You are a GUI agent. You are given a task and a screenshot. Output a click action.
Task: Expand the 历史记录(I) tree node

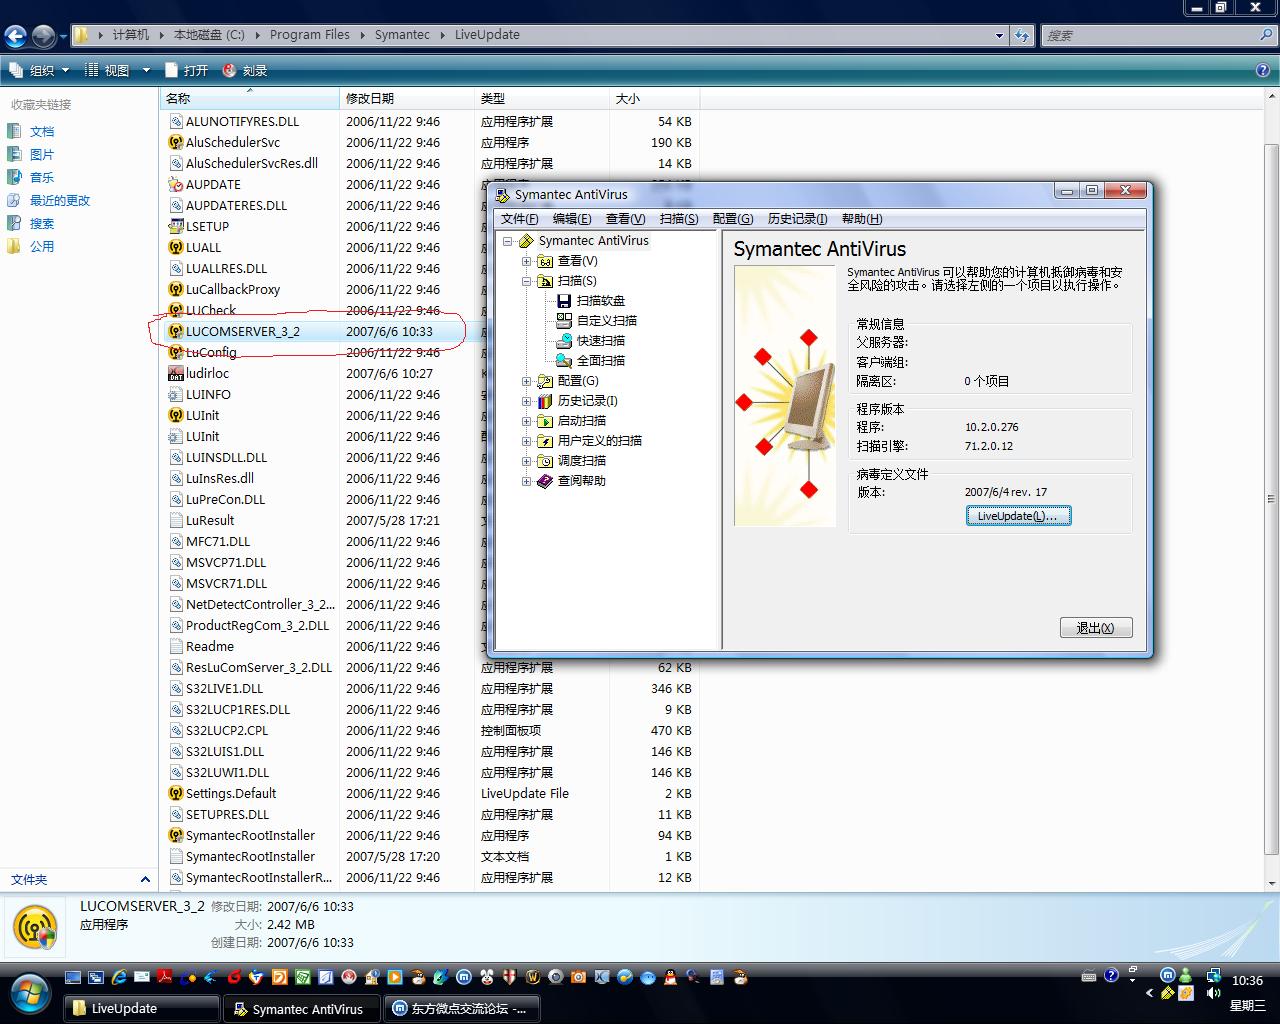click(x=527, y=401)
